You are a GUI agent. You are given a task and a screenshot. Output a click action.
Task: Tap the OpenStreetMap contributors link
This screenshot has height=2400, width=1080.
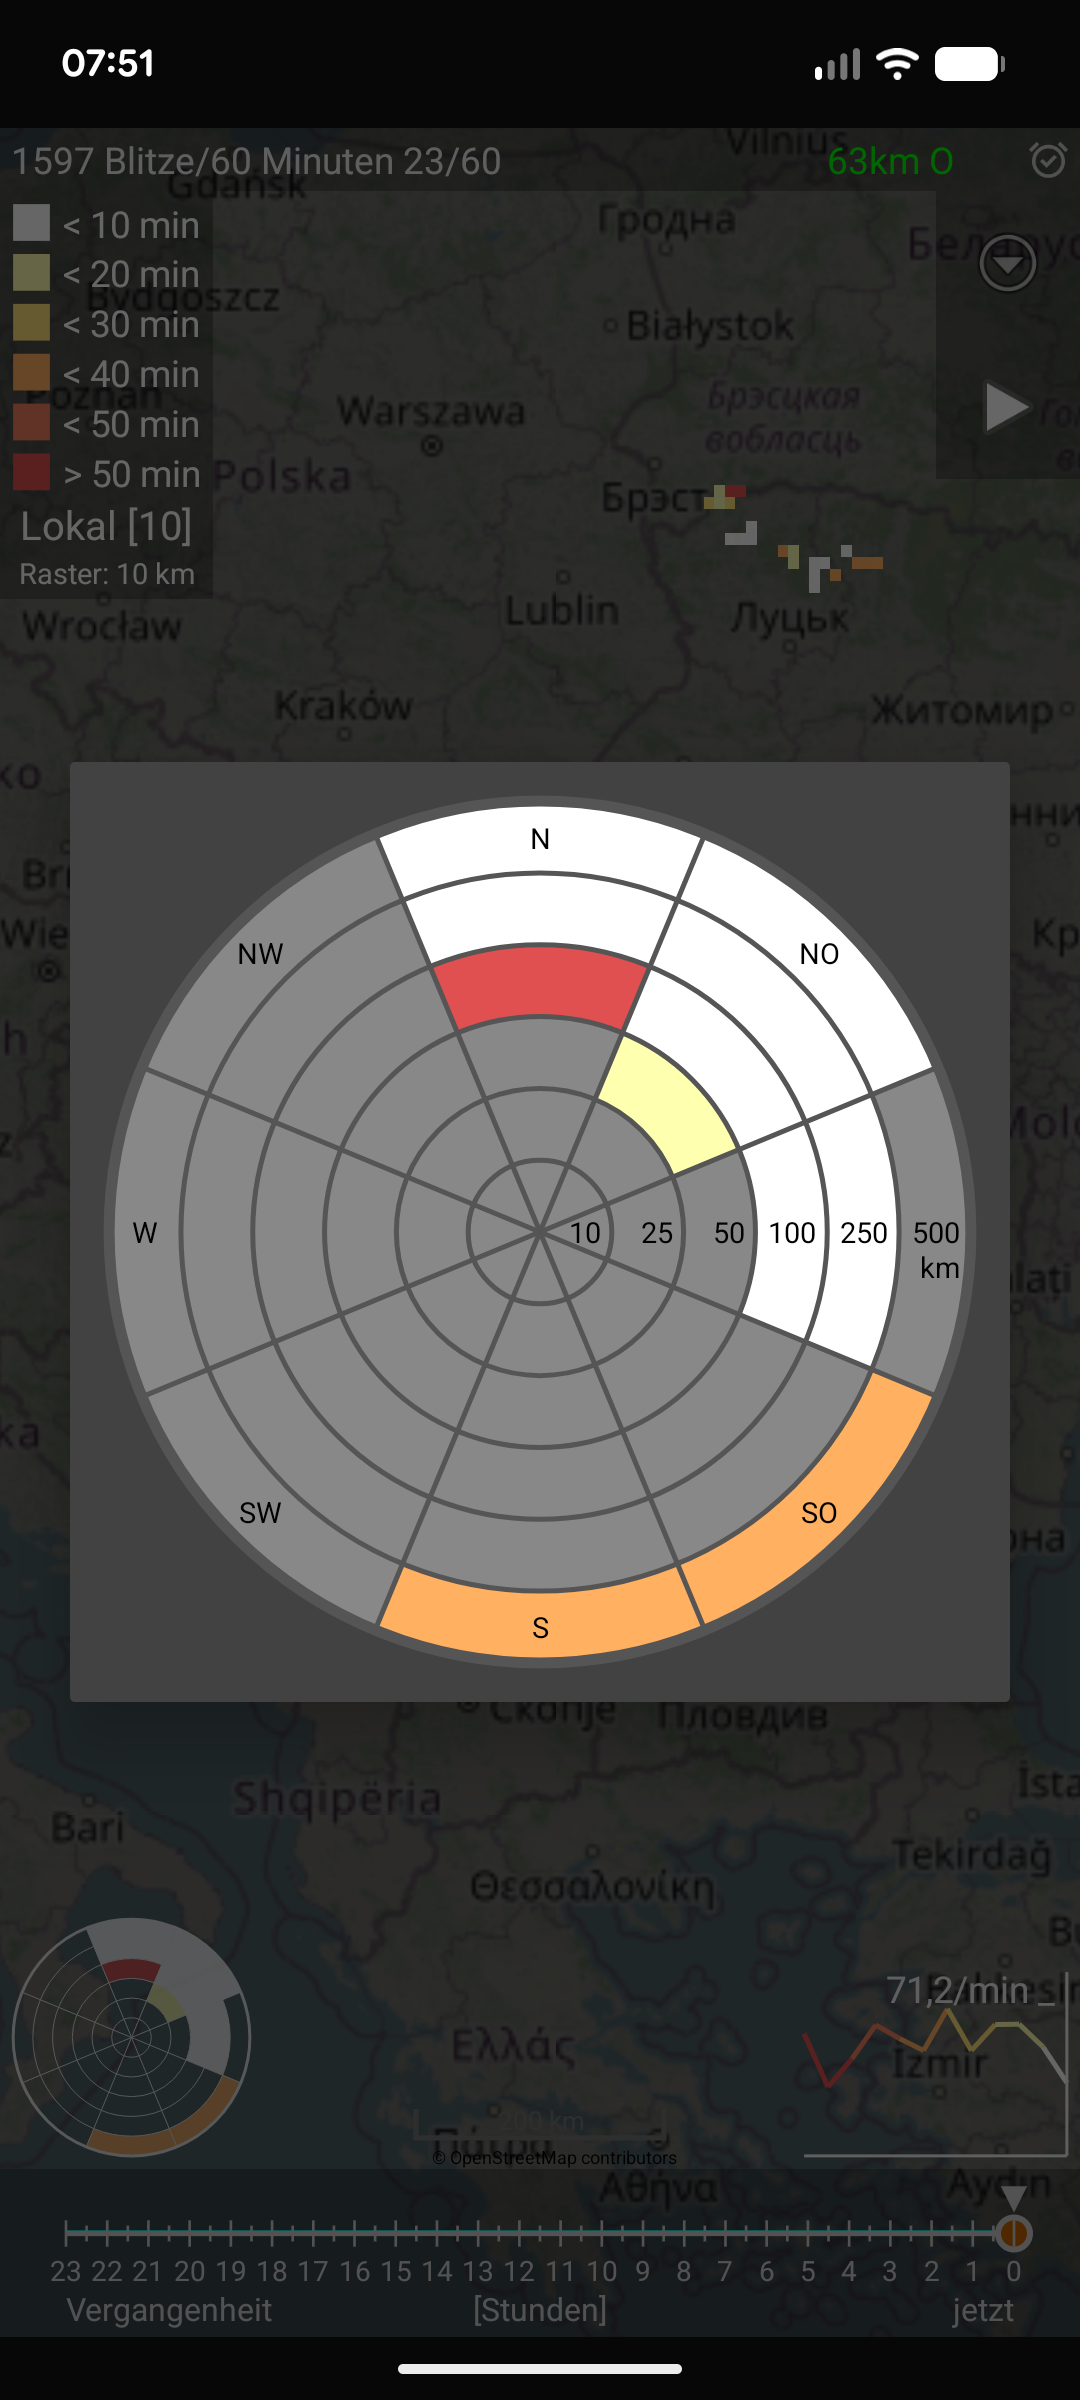pos(554,2158)
